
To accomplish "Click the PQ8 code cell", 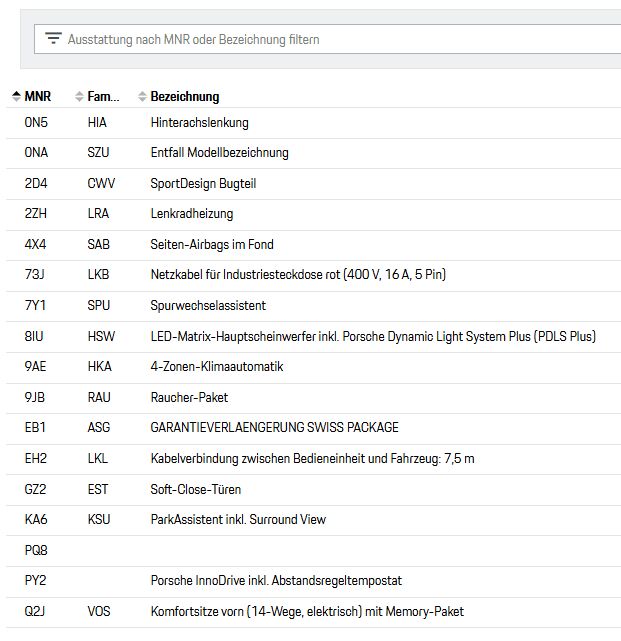I will pos(36,550).
